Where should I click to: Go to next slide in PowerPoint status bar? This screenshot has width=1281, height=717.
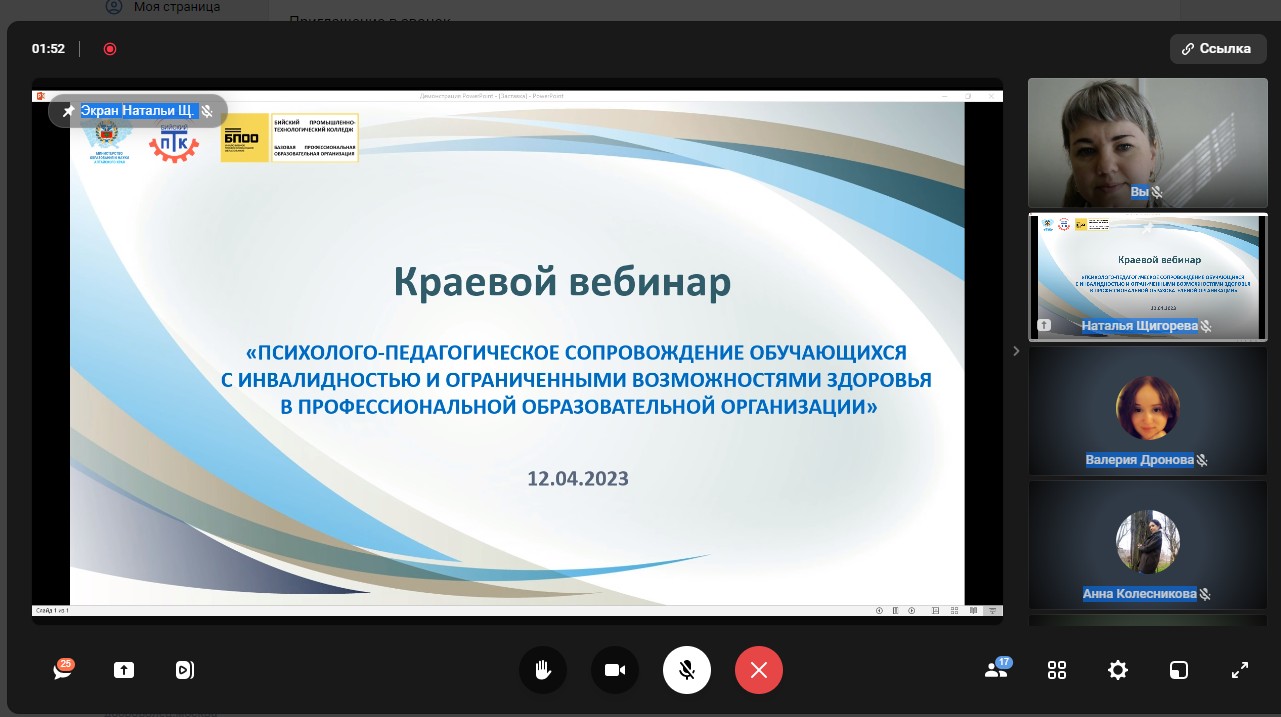click(x=913, y=610)
